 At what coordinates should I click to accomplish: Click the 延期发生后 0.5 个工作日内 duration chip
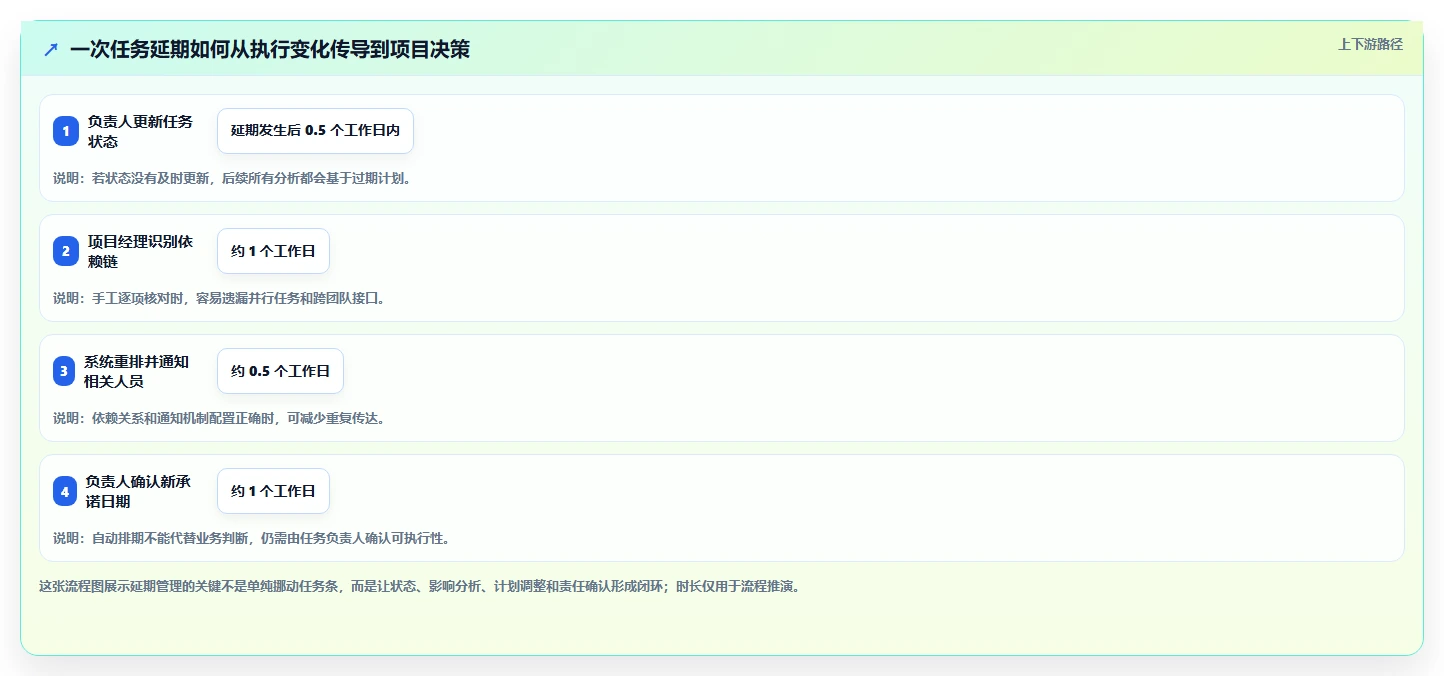coord(315,131)
